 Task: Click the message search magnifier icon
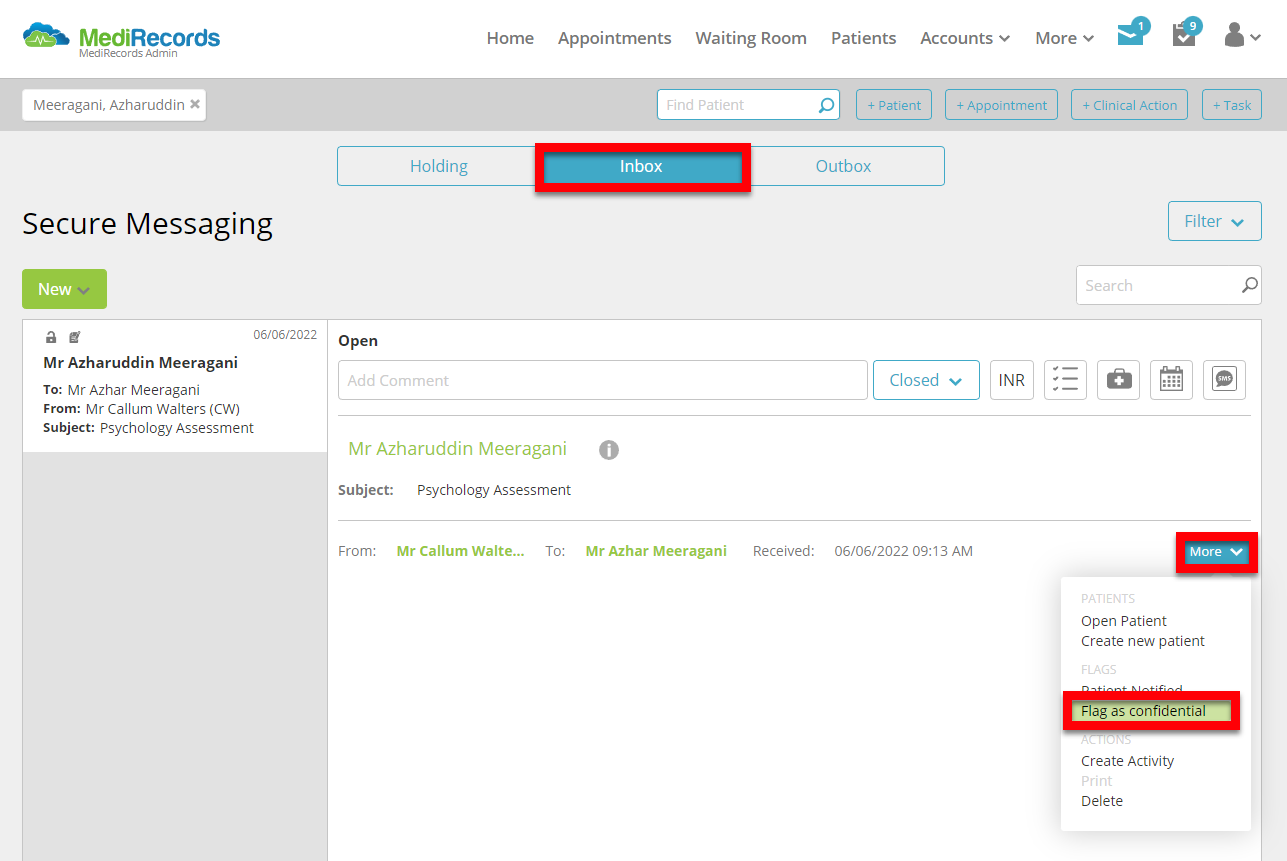click(1249, 285)
